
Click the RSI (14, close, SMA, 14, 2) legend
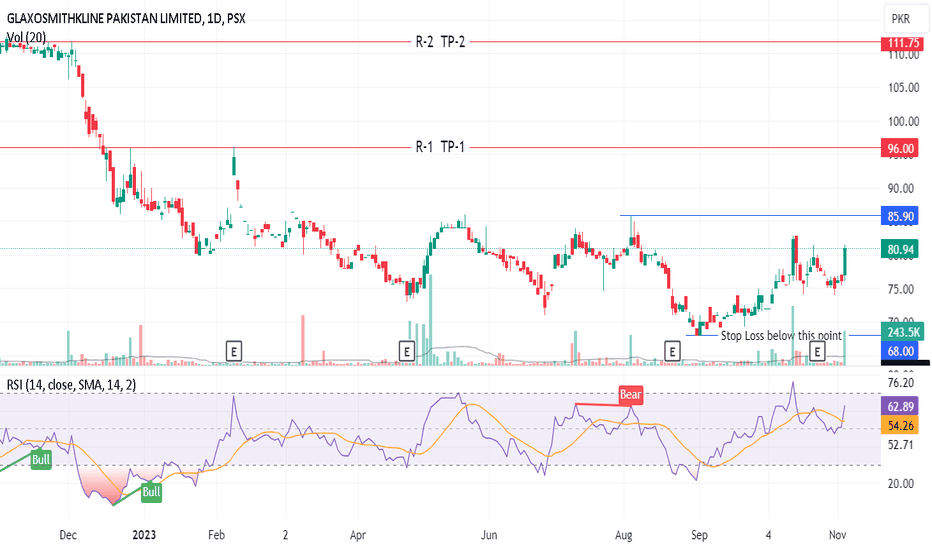click(71, 385)
